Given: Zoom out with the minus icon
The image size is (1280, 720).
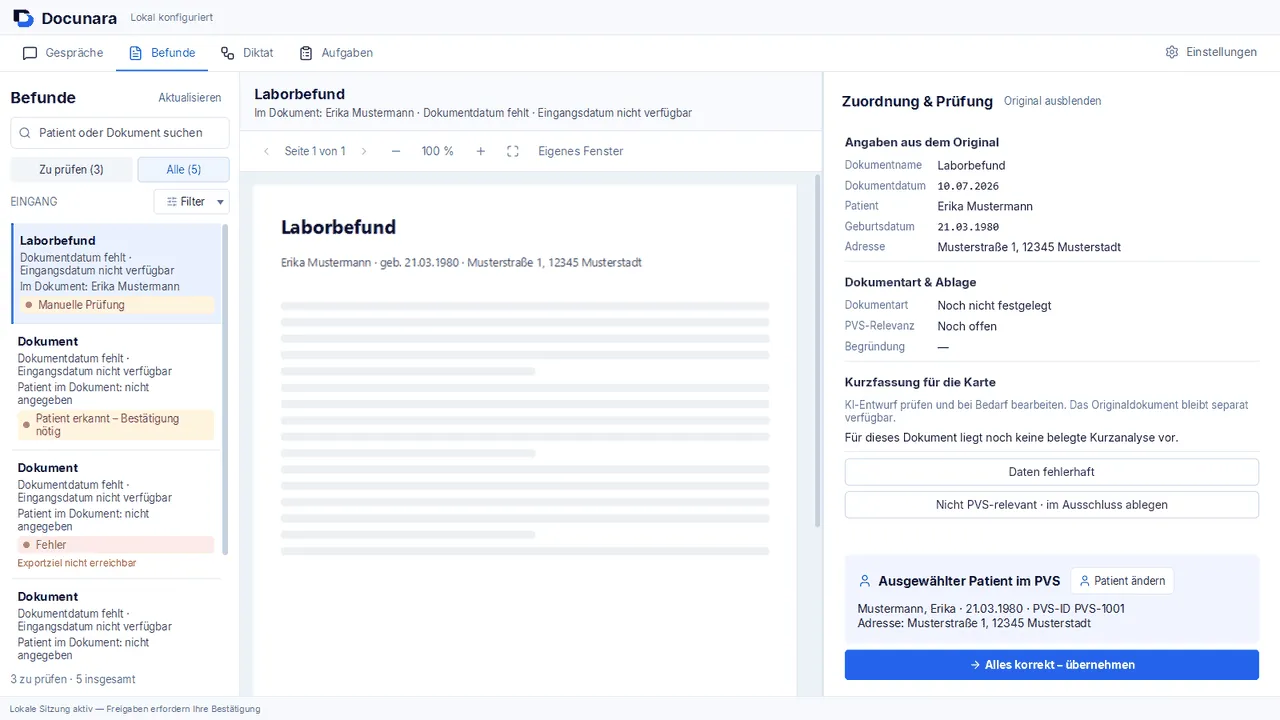Looking at the screenshot, I should 396,152.
